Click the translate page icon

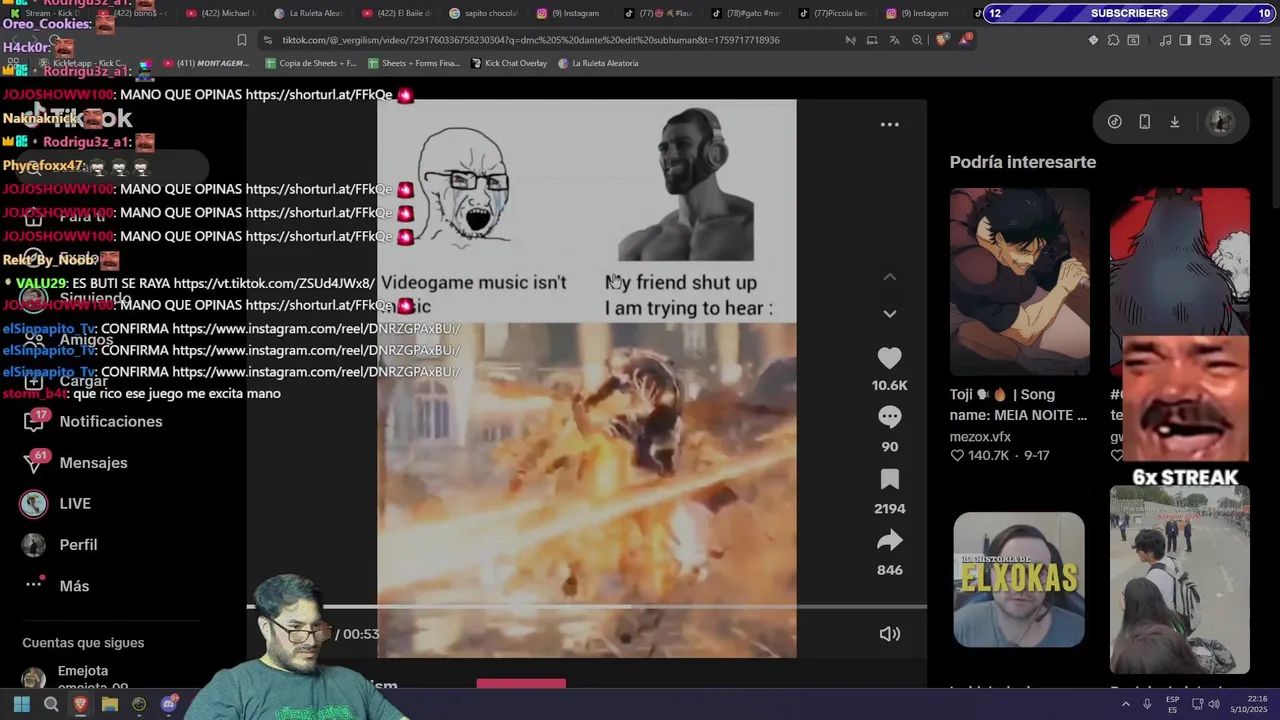[x=894, y=40]
